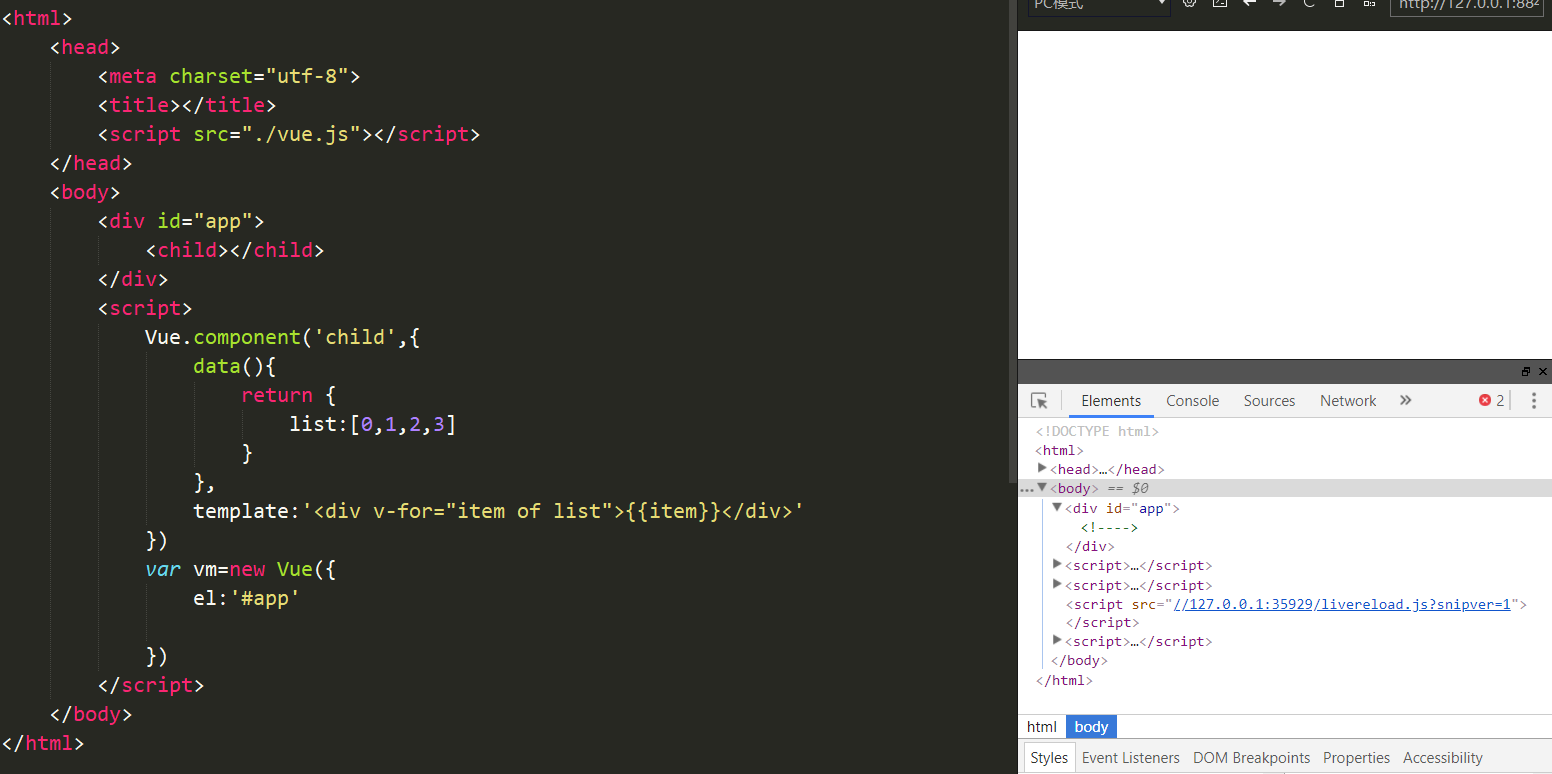The height and width of the screenshot is (774, 1552).
Task: Open the Accessibility pane tab
Action: point(1442,758)
